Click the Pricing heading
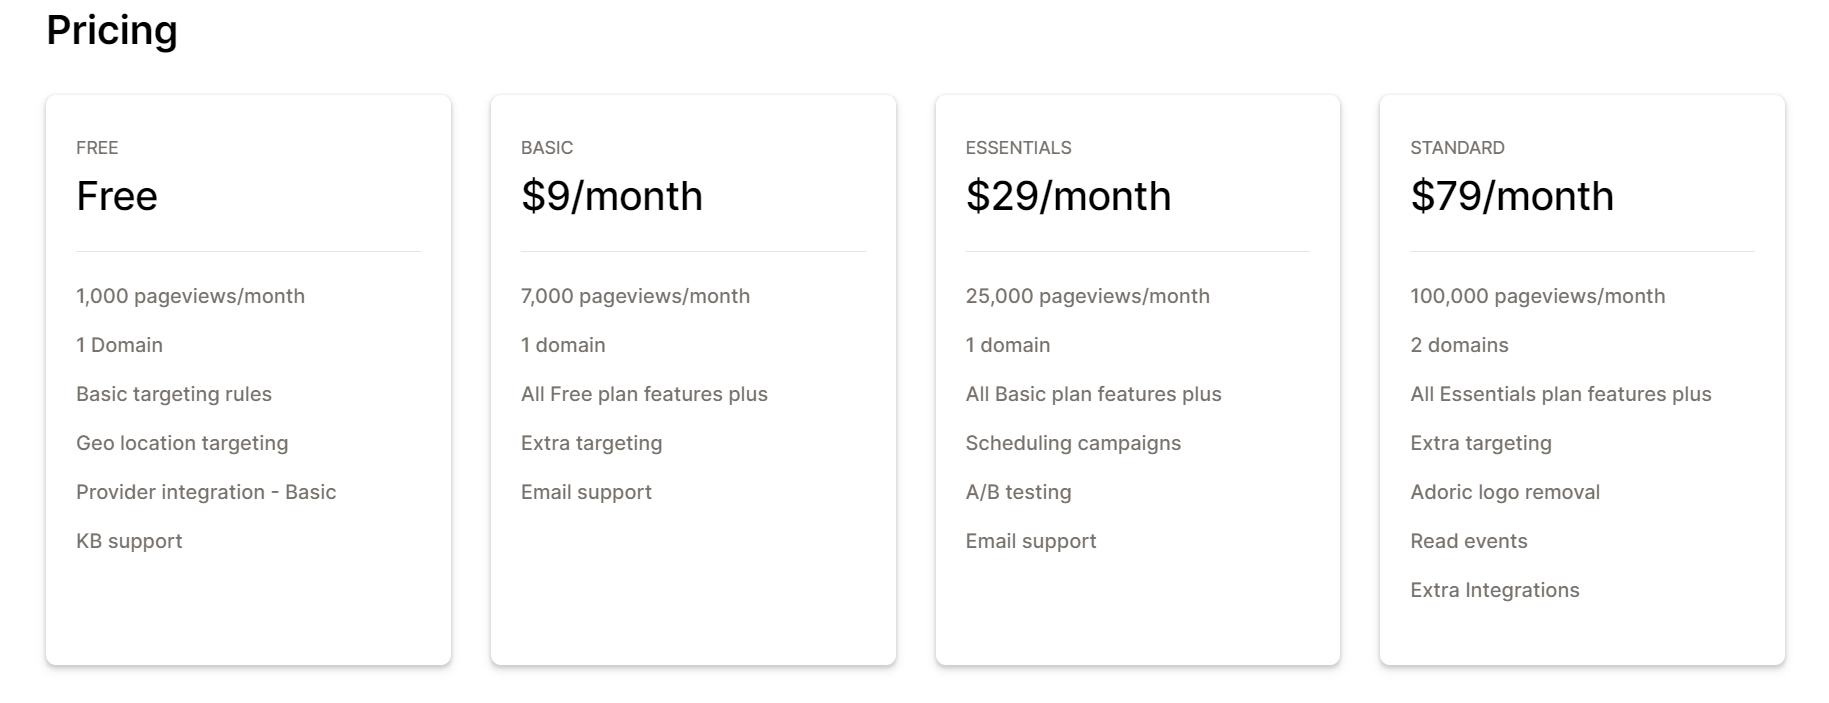1829x703 pixels. (111, 31)
